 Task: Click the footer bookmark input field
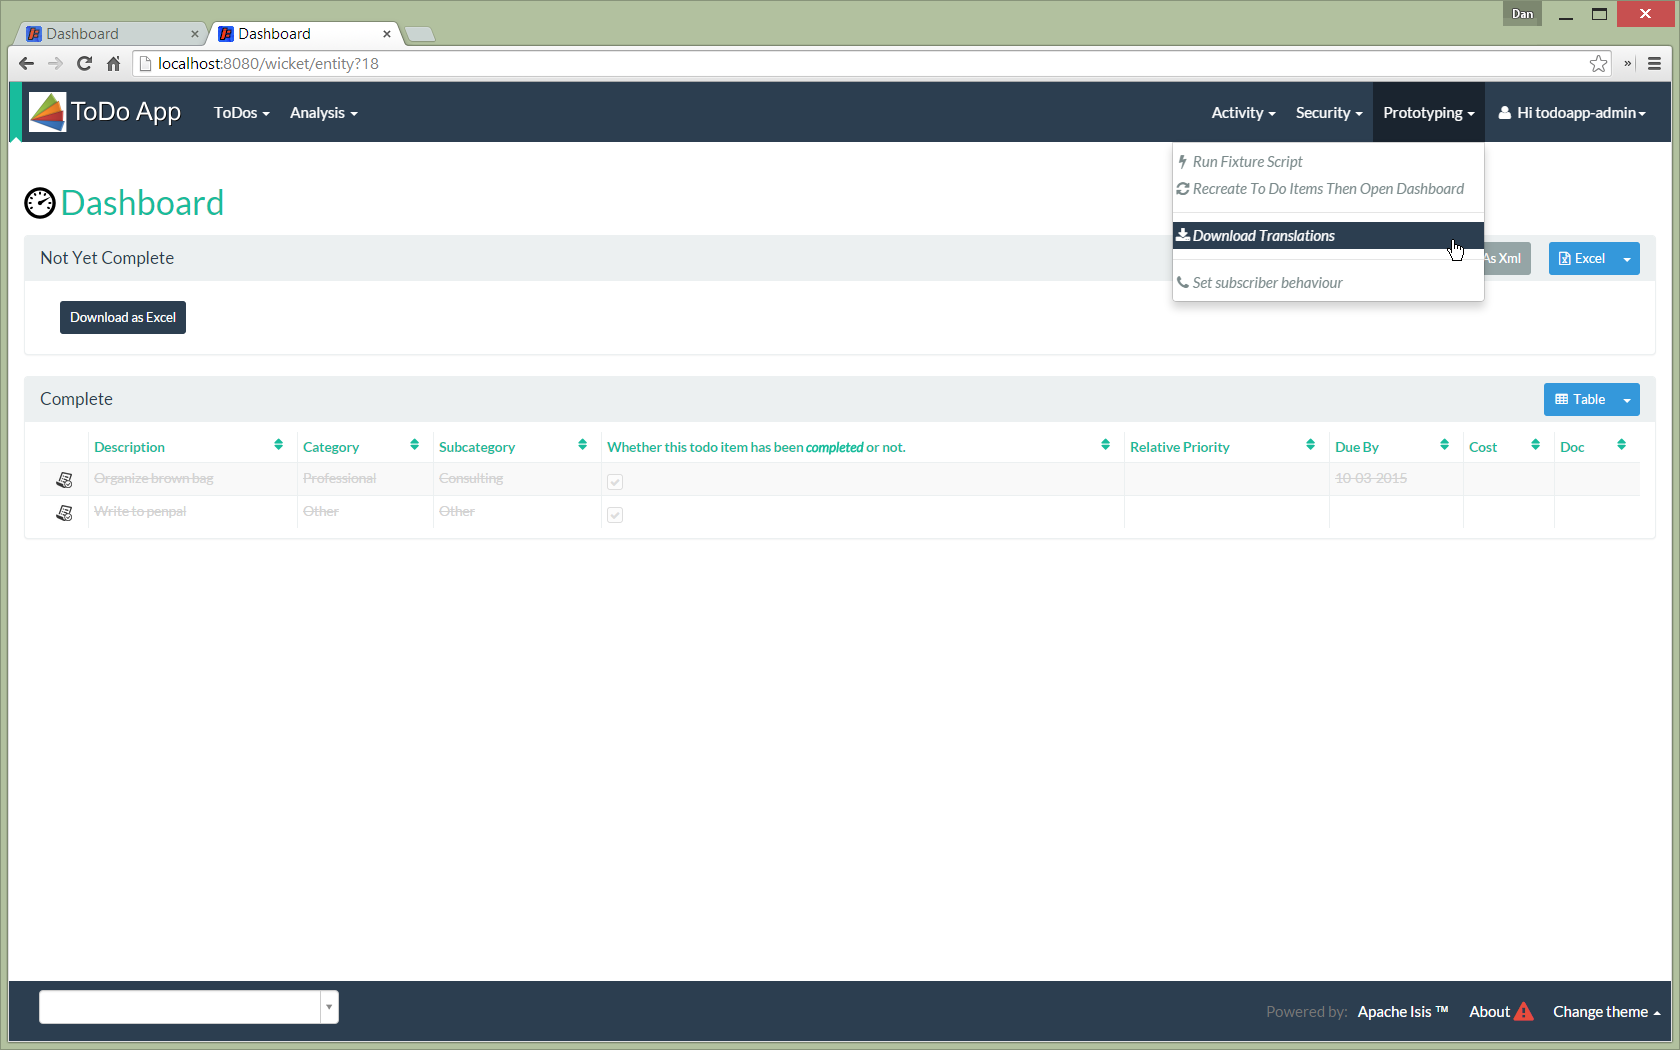coord(180,1007)
